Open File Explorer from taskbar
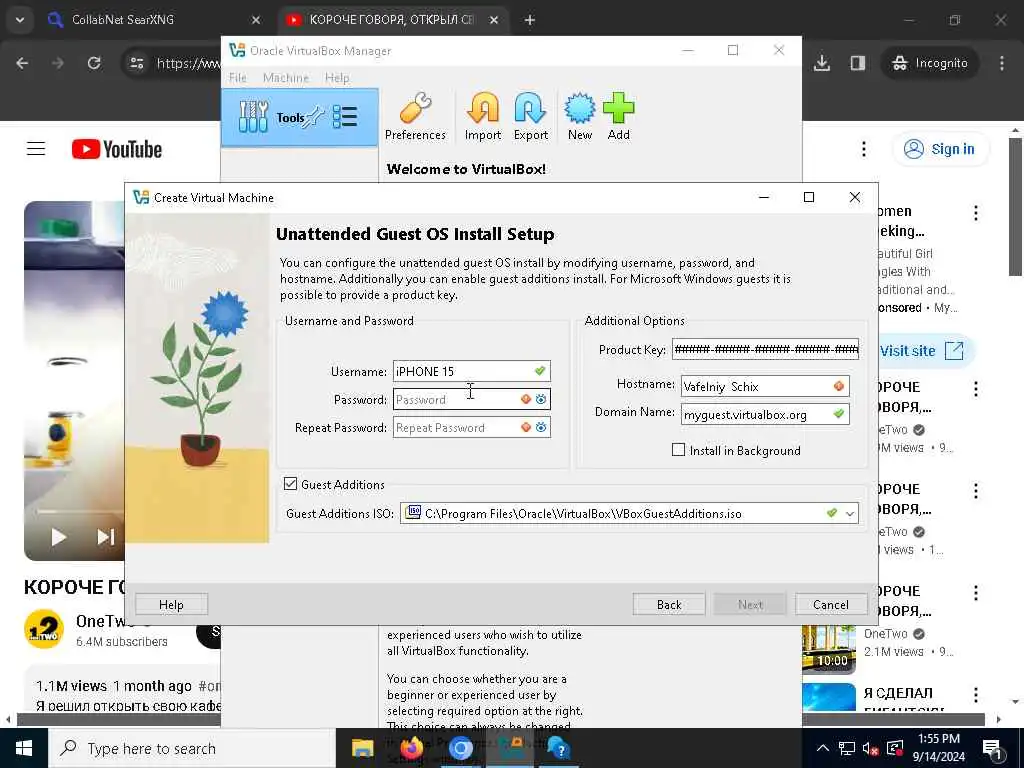 click(x=362, y=748)
